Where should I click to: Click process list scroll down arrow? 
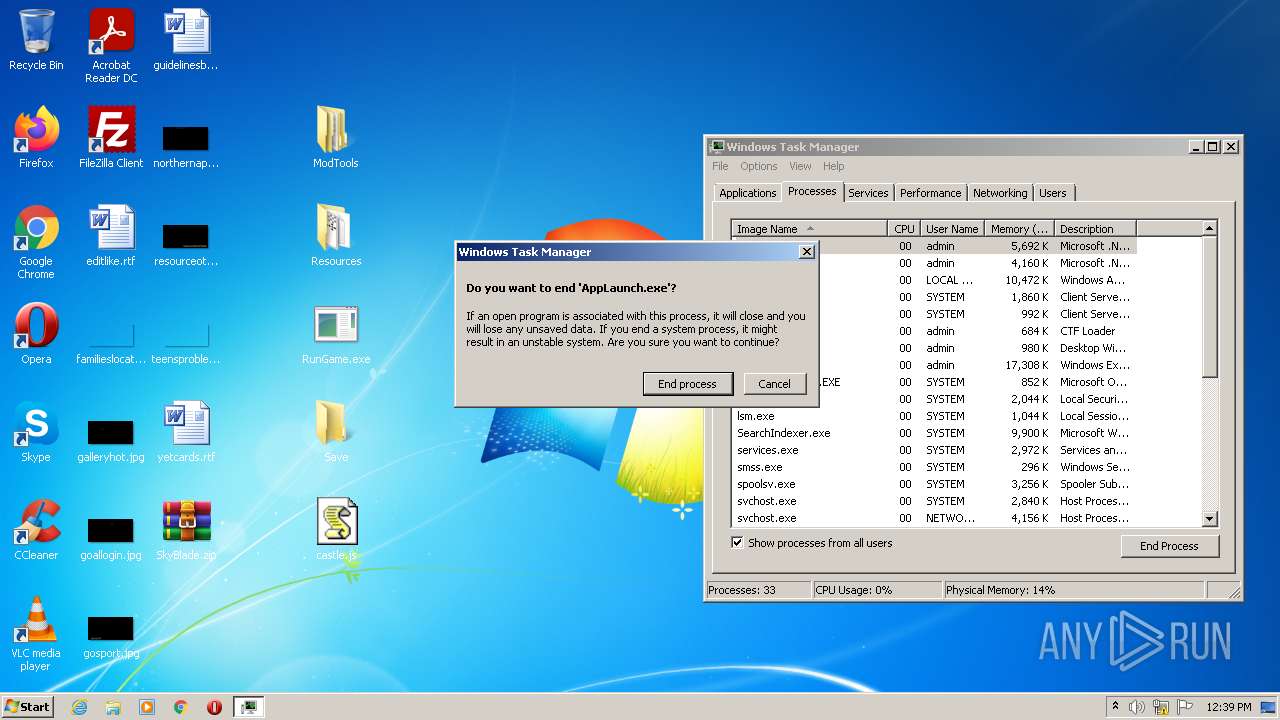(x=1209, y=519)
